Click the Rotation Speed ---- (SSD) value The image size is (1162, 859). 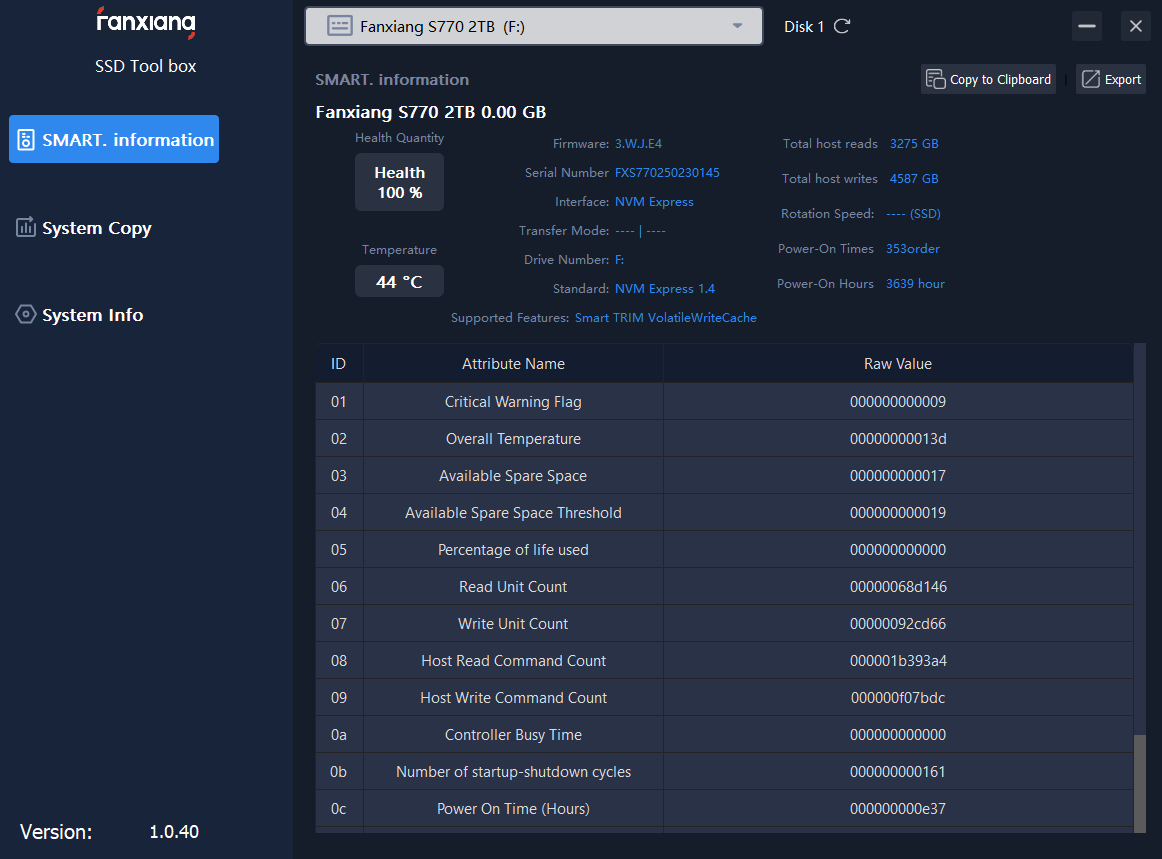click(913, 213)
